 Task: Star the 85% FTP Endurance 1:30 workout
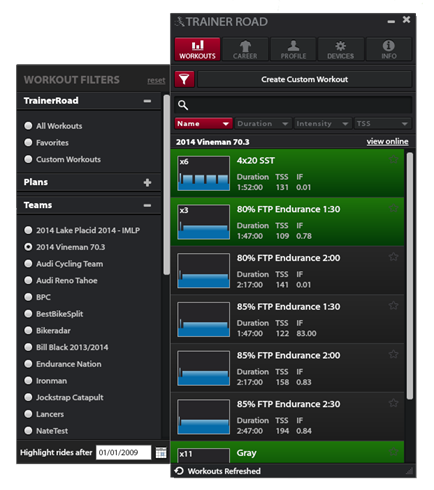(394, 305)
